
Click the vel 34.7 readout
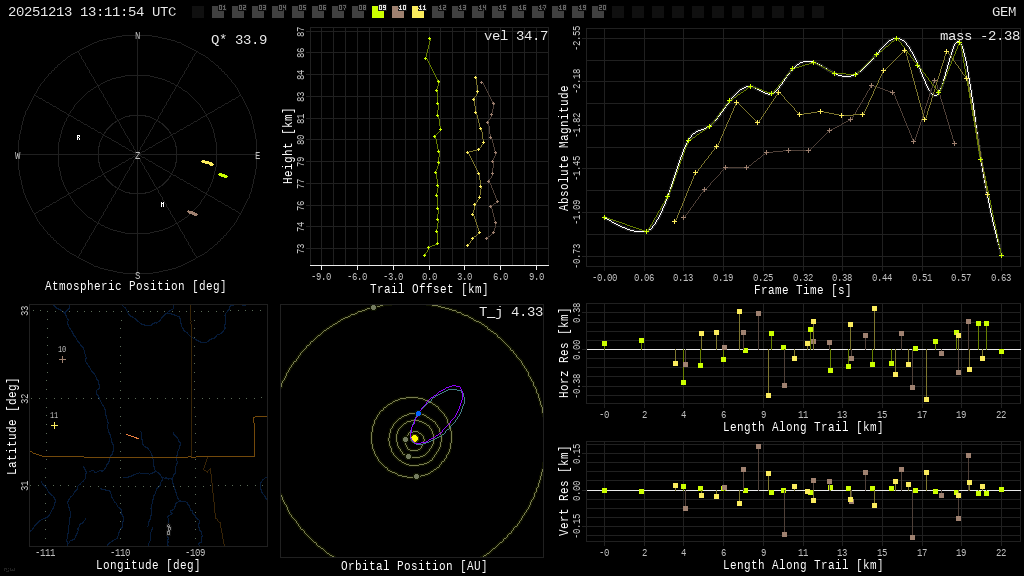point(515,36)
